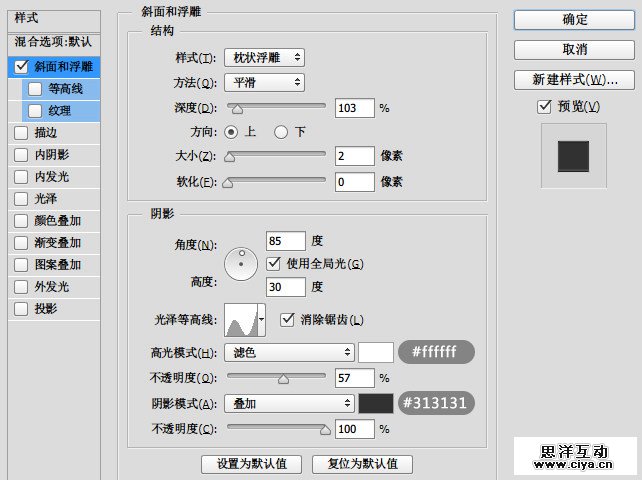Expand the 高光模式 dropdown showing 滤色
The width and height of the screenshot is (642, 480).
290,352
